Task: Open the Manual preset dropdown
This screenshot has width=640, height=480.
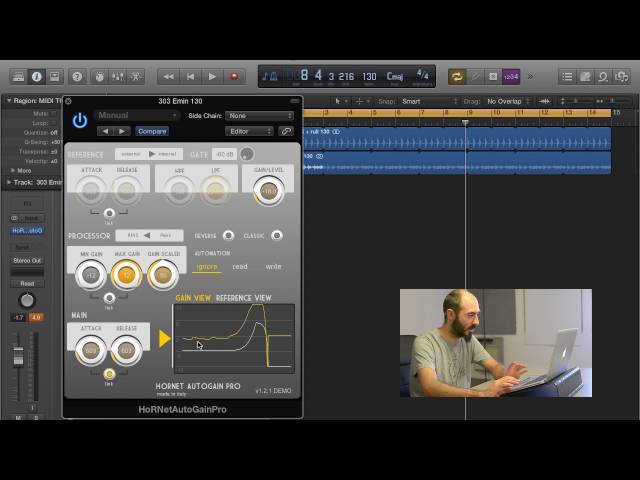Action: point(137,116)
